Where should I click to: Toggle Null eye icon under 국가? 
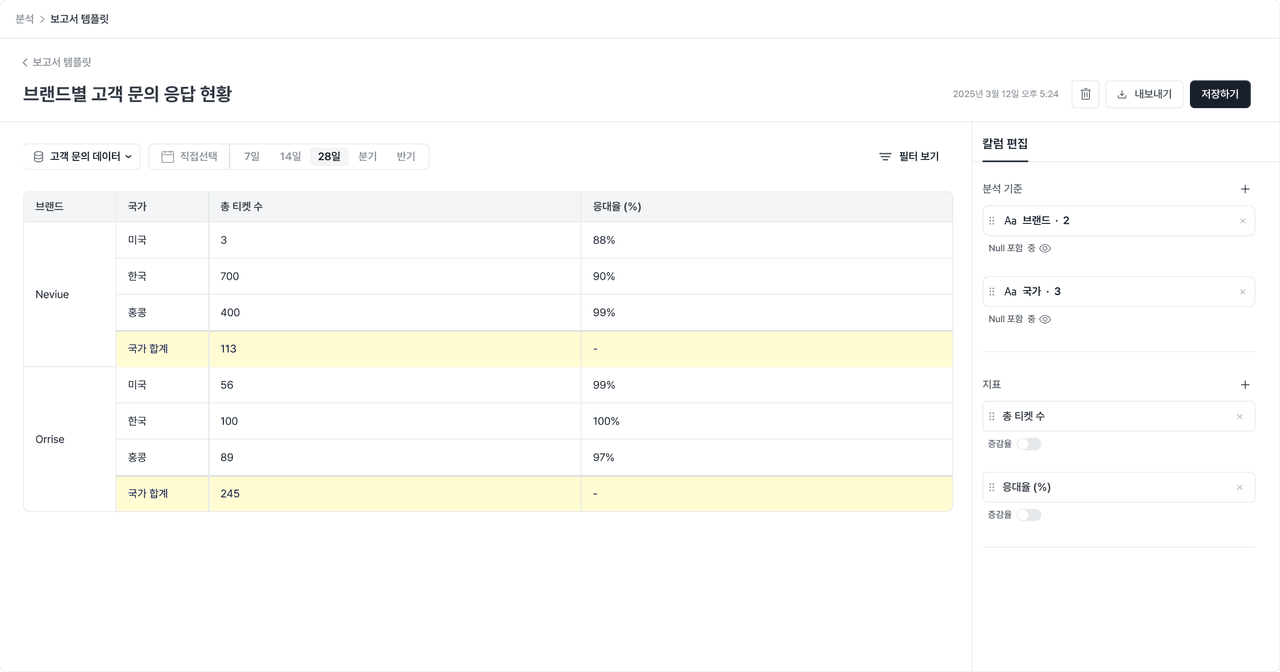[x=1045, y=319]
